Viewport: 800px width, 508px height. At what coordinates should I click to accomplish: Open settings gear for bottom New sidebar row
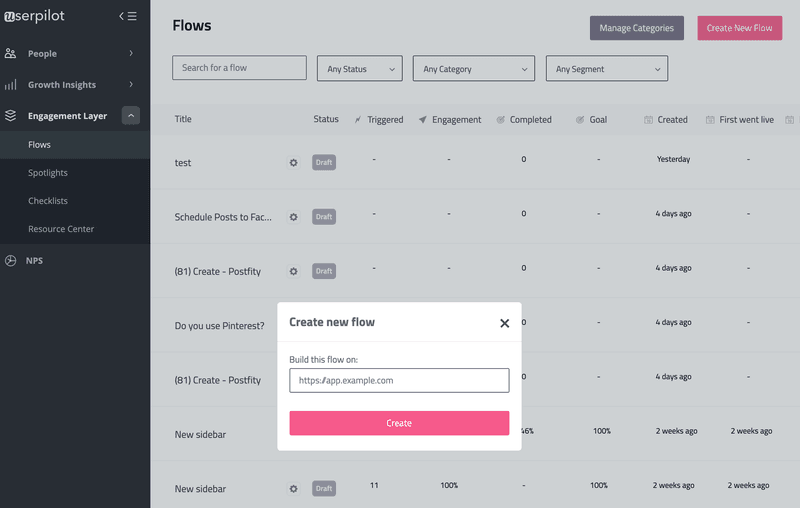(x=293, y=489)
